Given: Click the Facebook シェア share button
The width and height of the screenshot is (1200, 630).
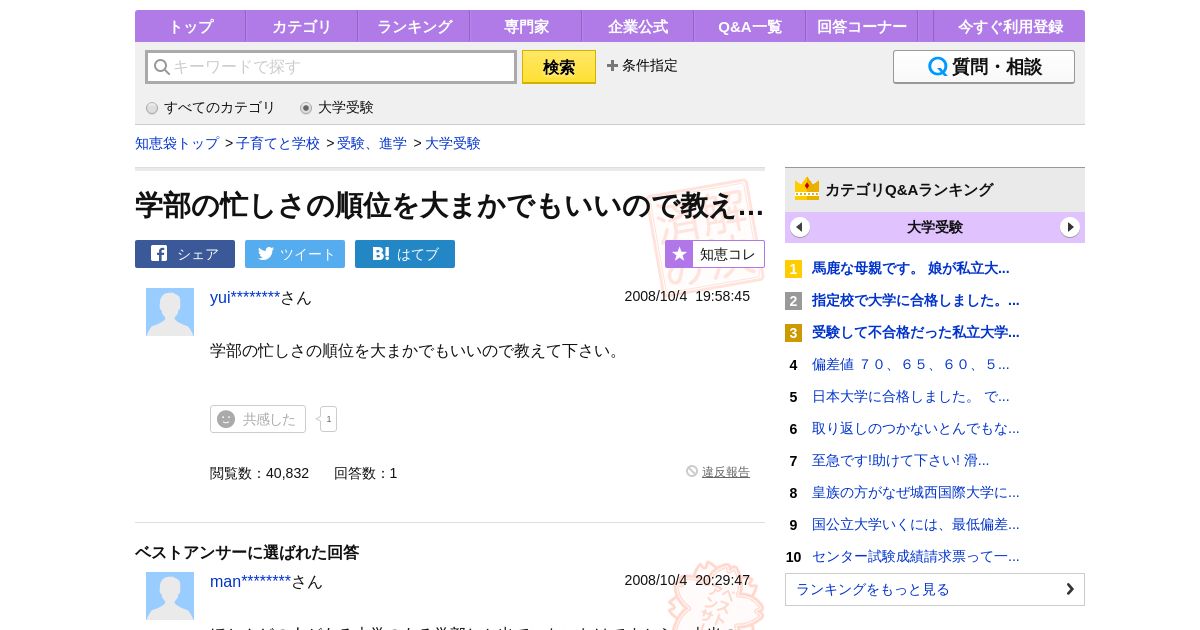Looking at the screenshot, I should pos(185,254).
